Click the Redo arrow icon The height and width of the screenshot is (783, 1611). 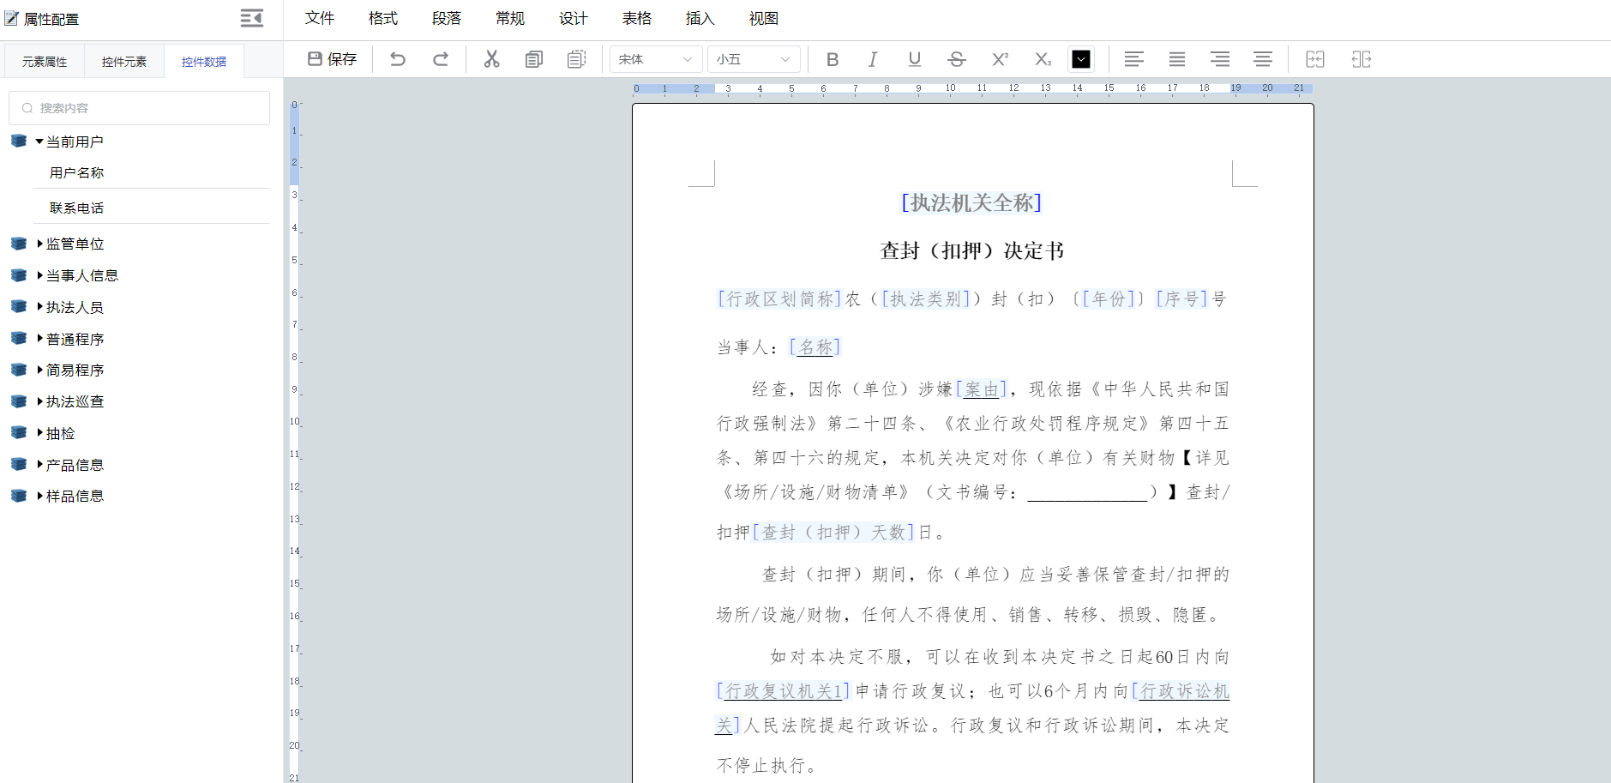[x=440, y=59]
